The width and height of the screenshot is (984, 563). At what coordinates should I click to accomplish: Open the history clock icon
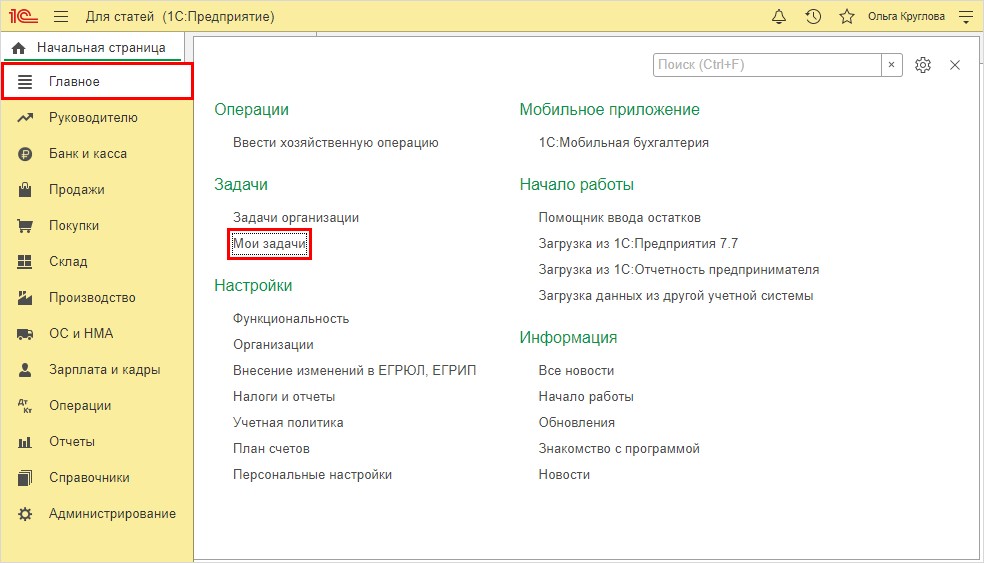[813, 16]
